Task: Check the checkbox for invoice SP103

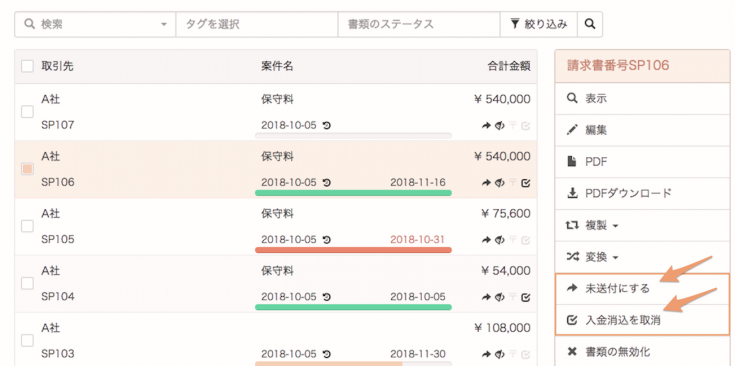Action: click(27, 341)
